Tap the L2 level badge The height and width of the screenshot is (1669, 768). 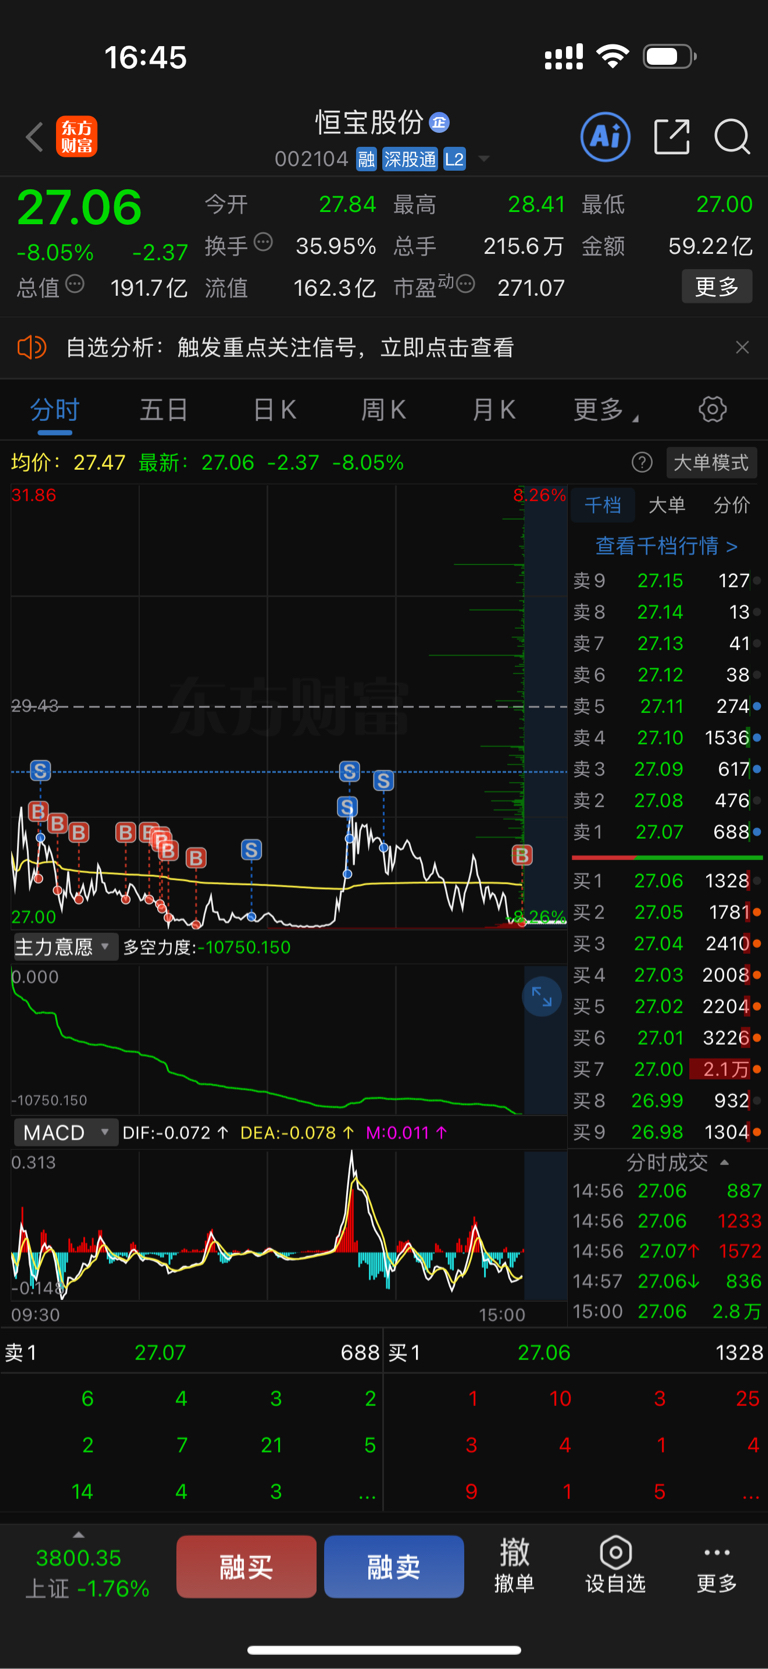[x=454, y=159]
